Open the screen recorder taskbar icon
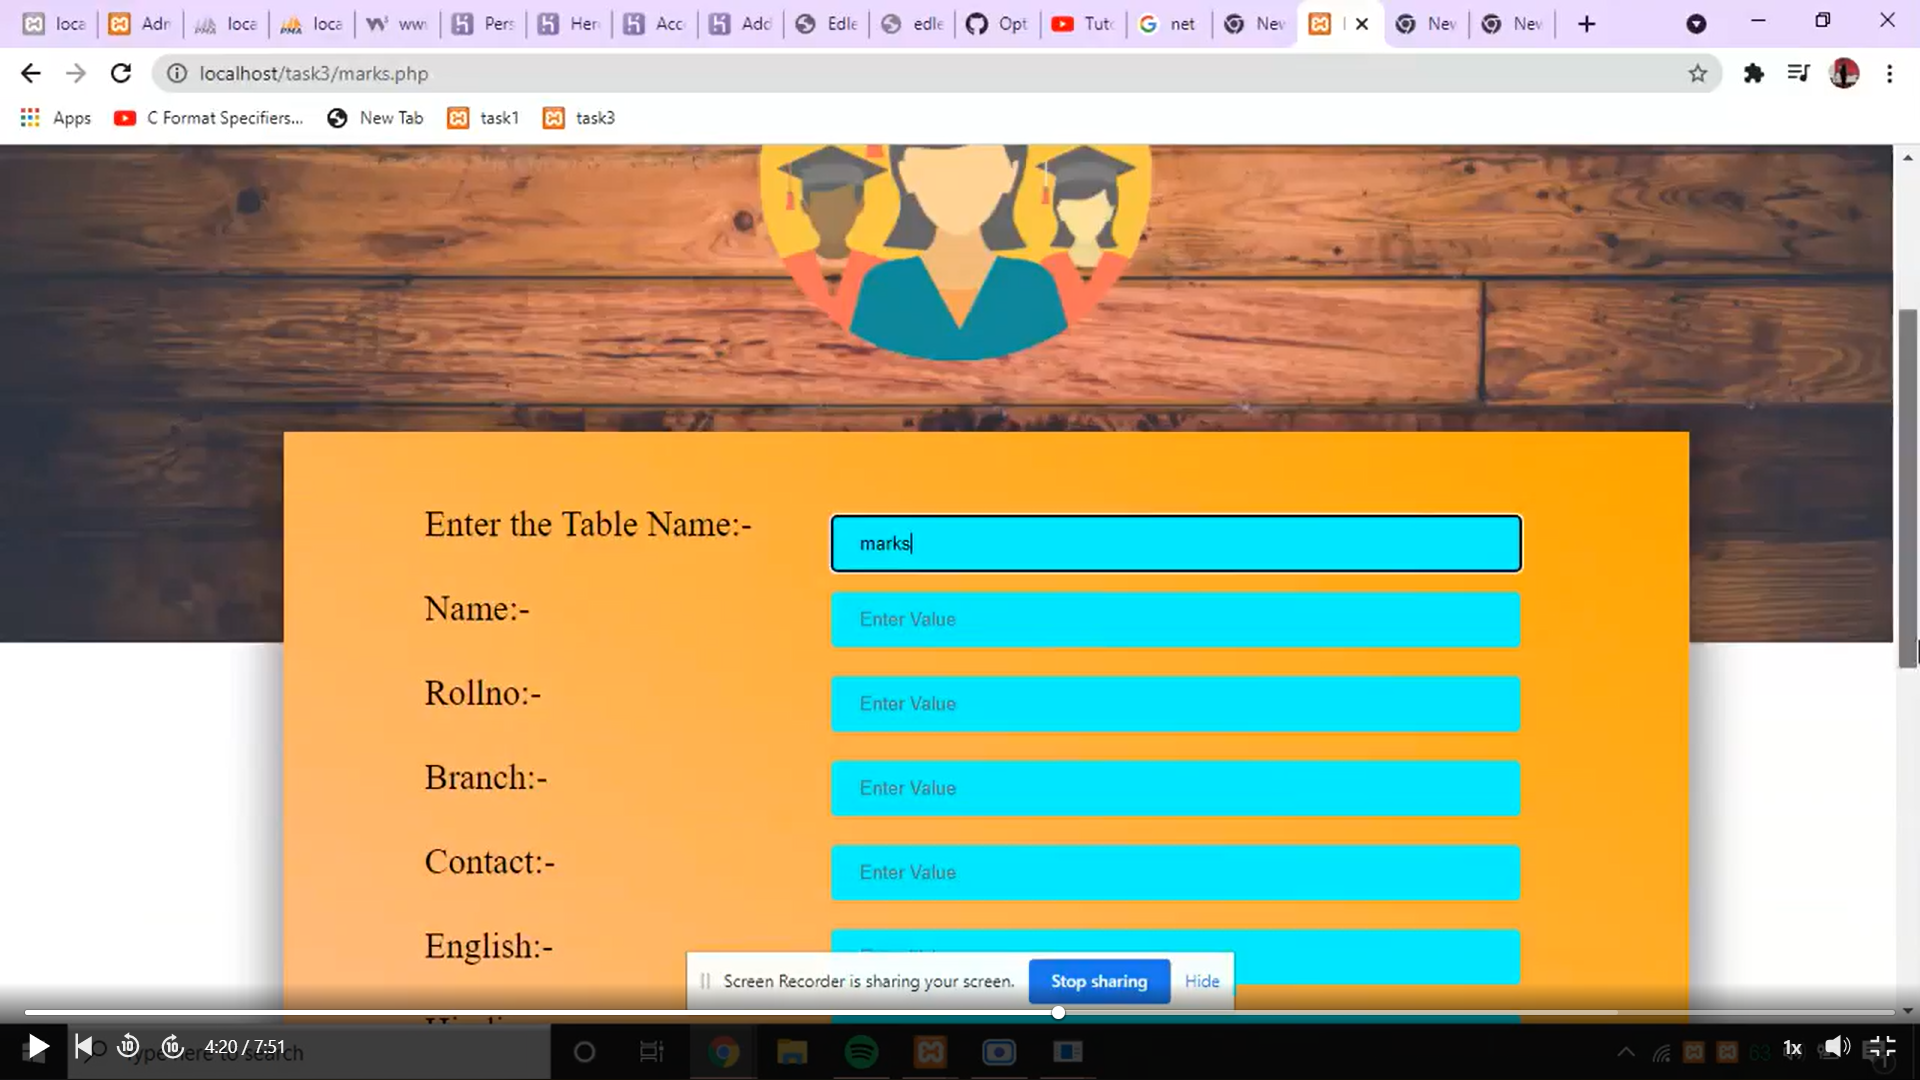1920x1080 pixels. tap(999, 1052)
